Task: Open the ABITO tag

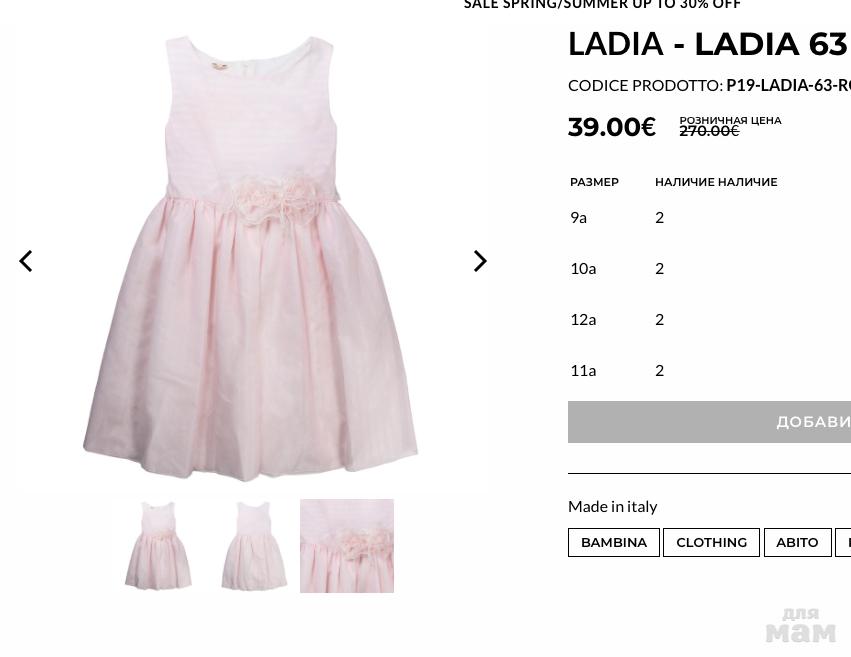Action: (797, 543)
